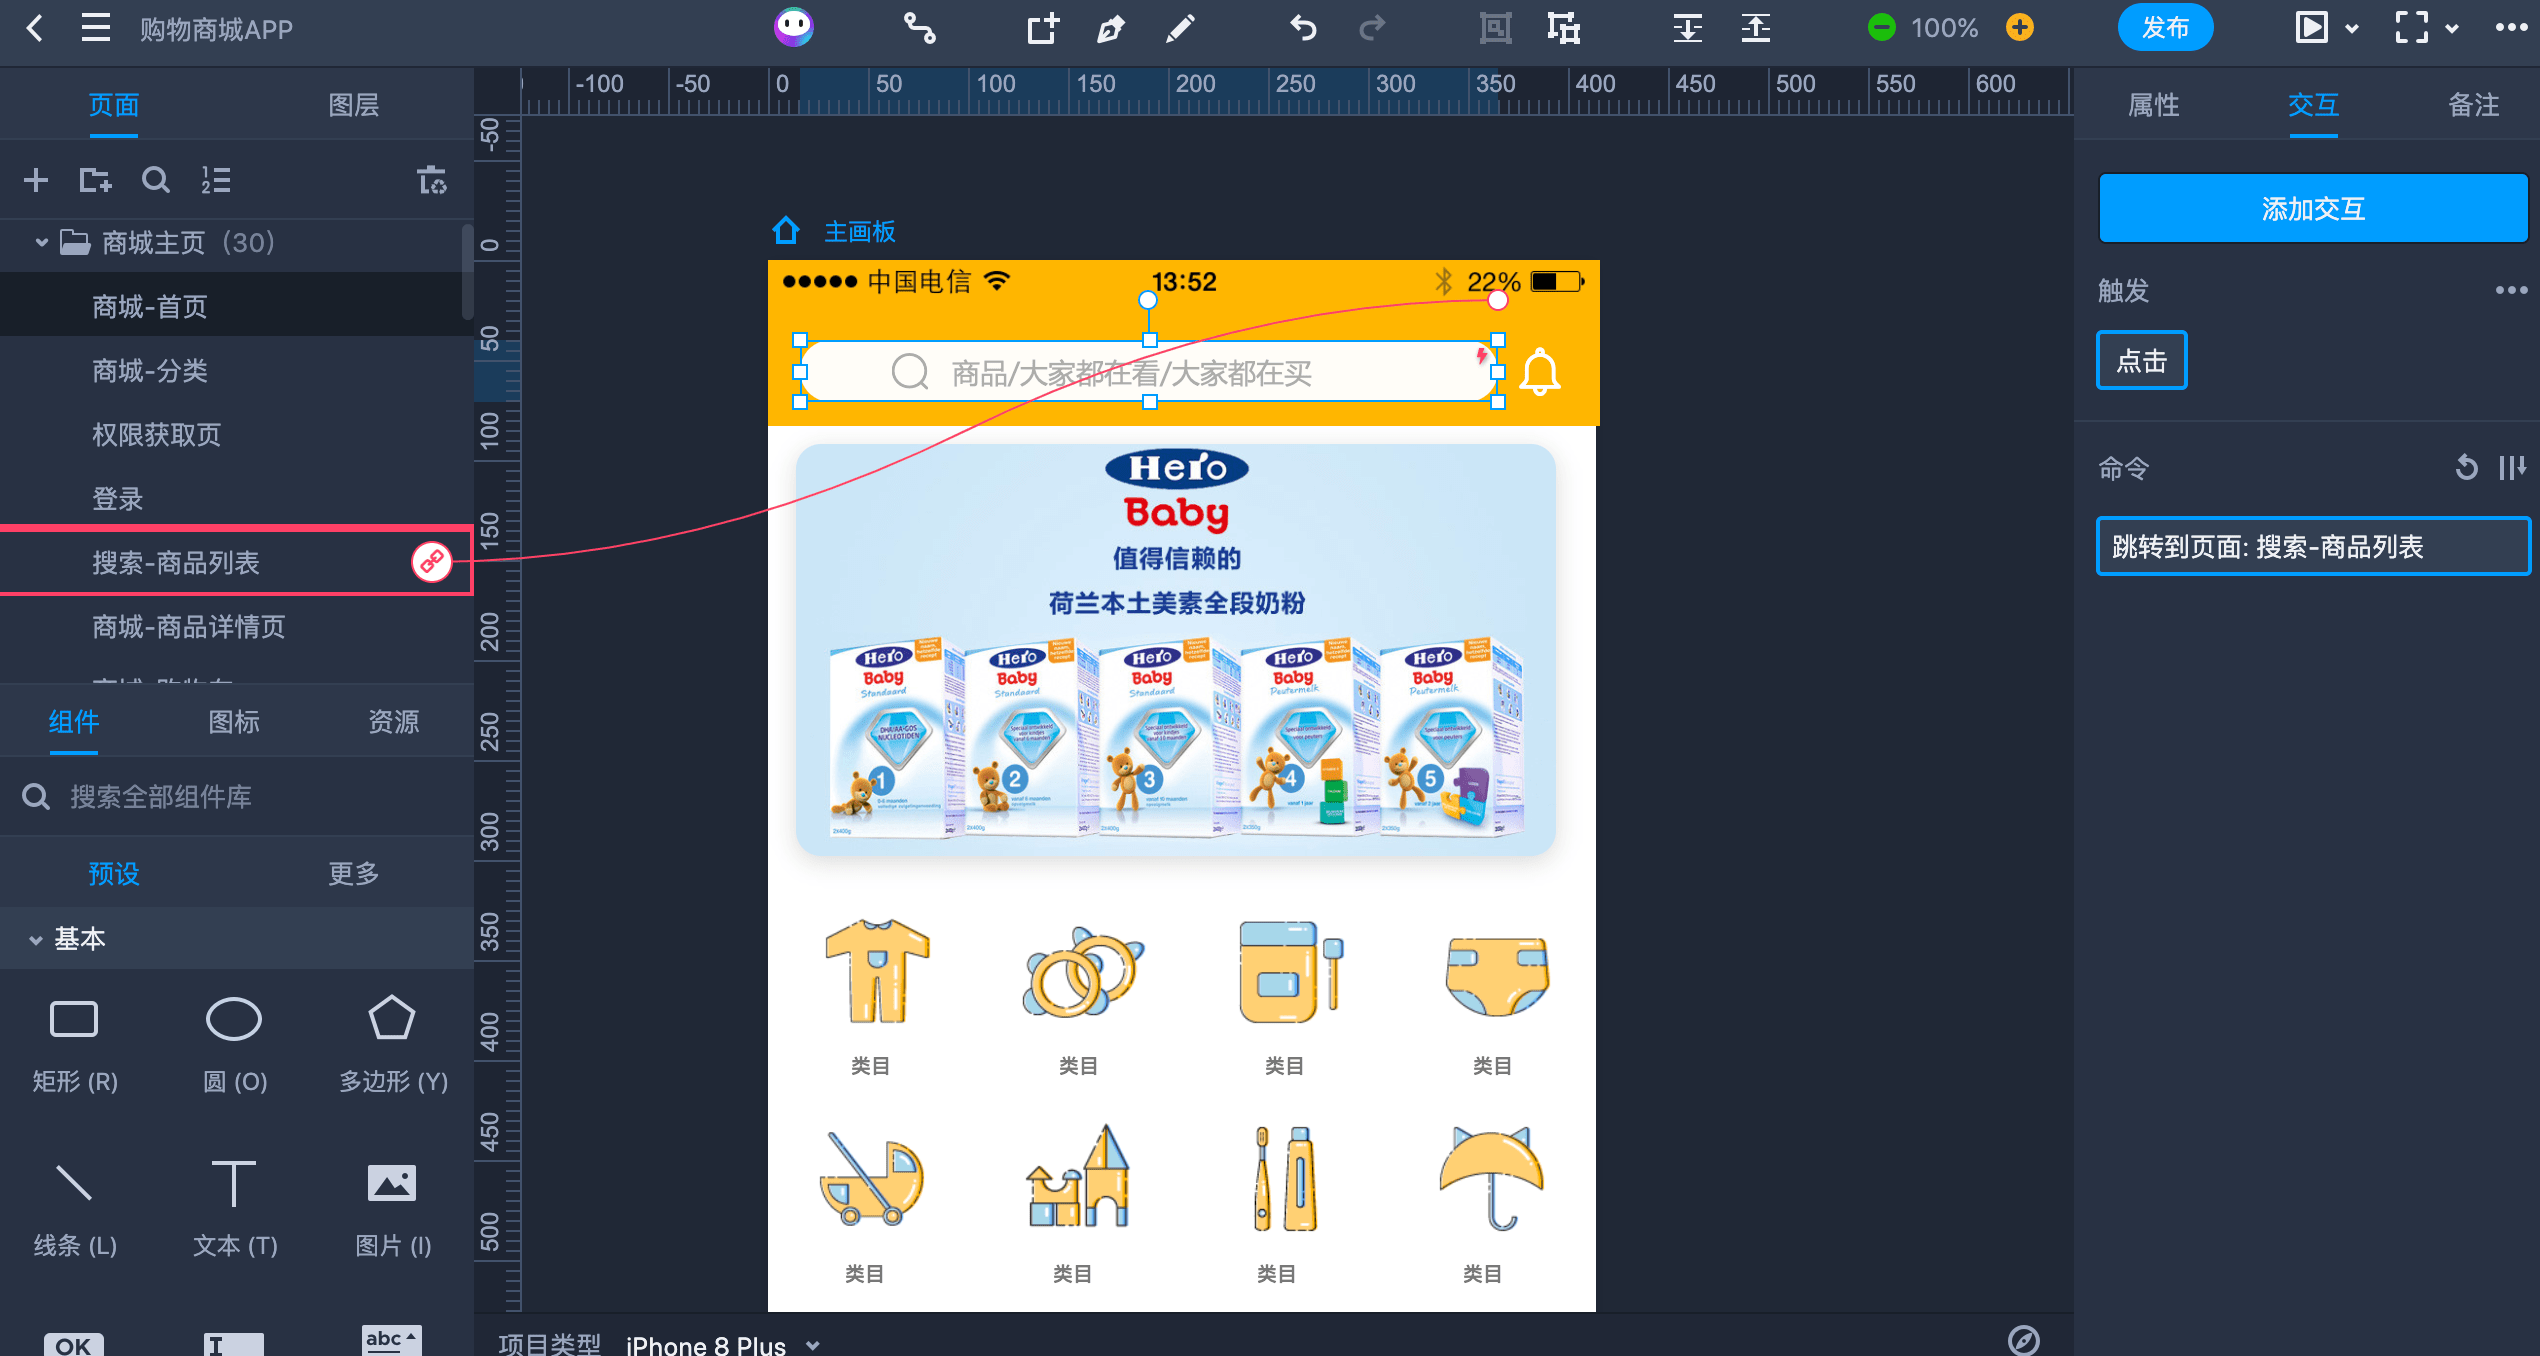
Task: Open the preview play dropdown arrow
Action: click(x=2352, y=29)
